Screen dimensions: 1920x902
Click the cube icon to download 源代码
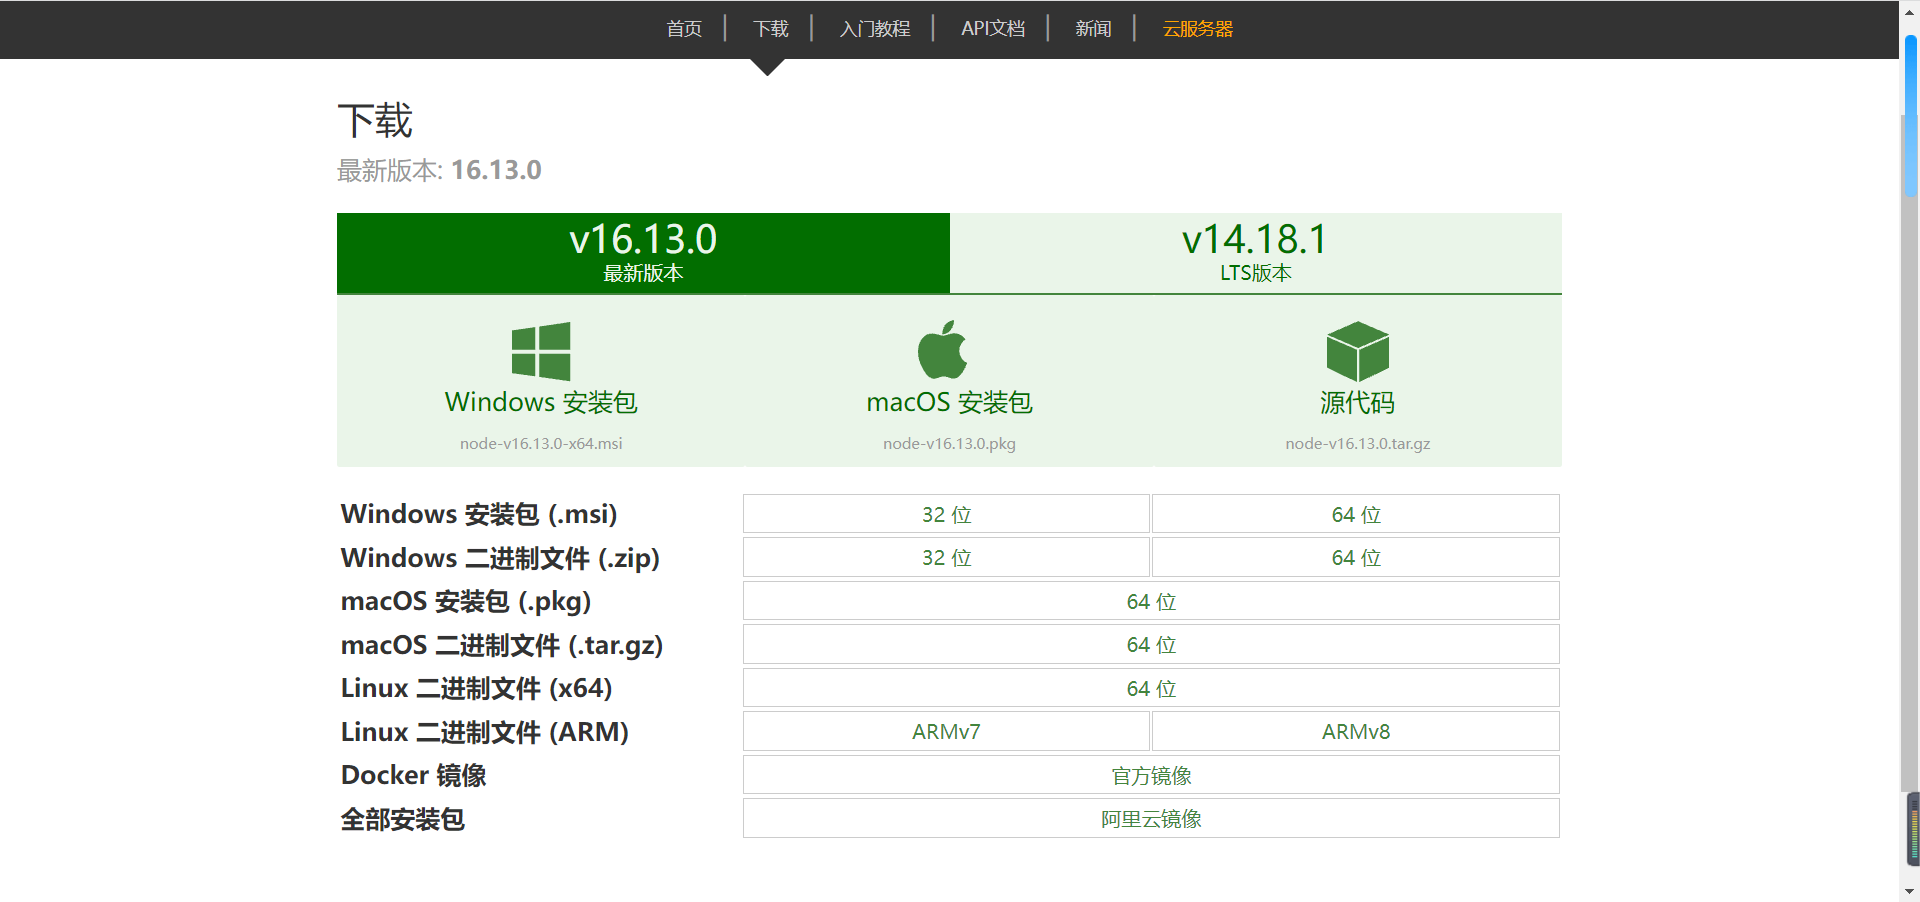(1356, 351)
